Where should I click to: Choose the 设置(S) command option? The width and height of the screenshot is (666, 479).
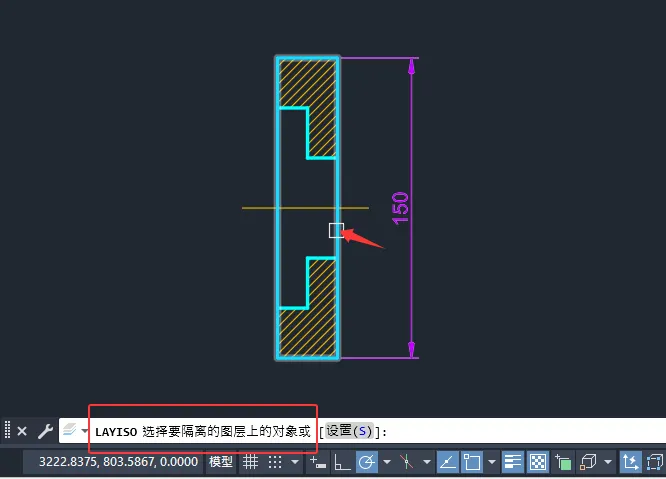349,431
